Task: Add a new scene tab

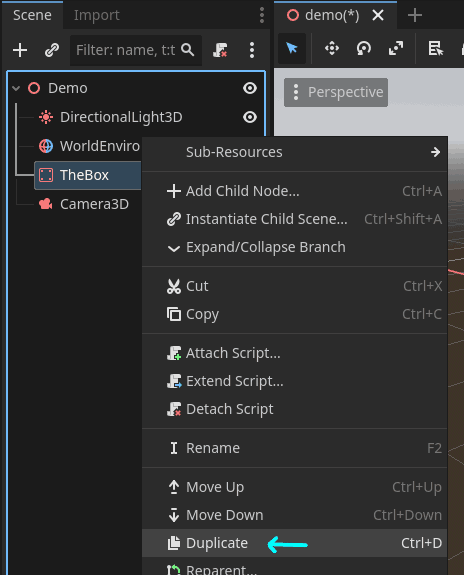Action: pyautogui.click(x=415, y=15)
